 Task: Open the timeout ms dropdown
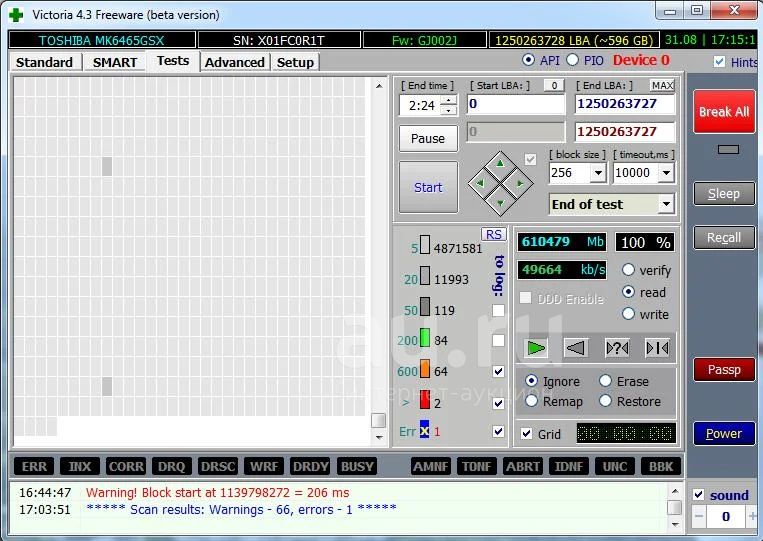point(666,173)
